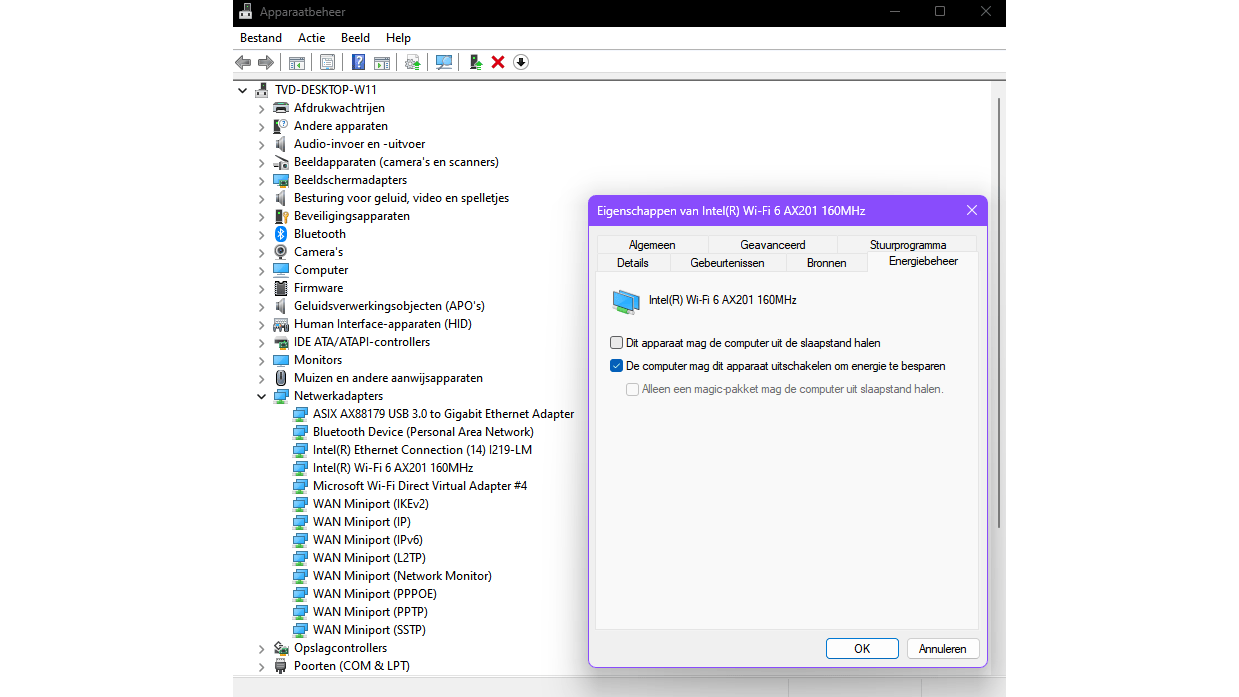Click the Apparaatbeheer vertical scrollbar
1239x697 pixels.
(999, 313)
